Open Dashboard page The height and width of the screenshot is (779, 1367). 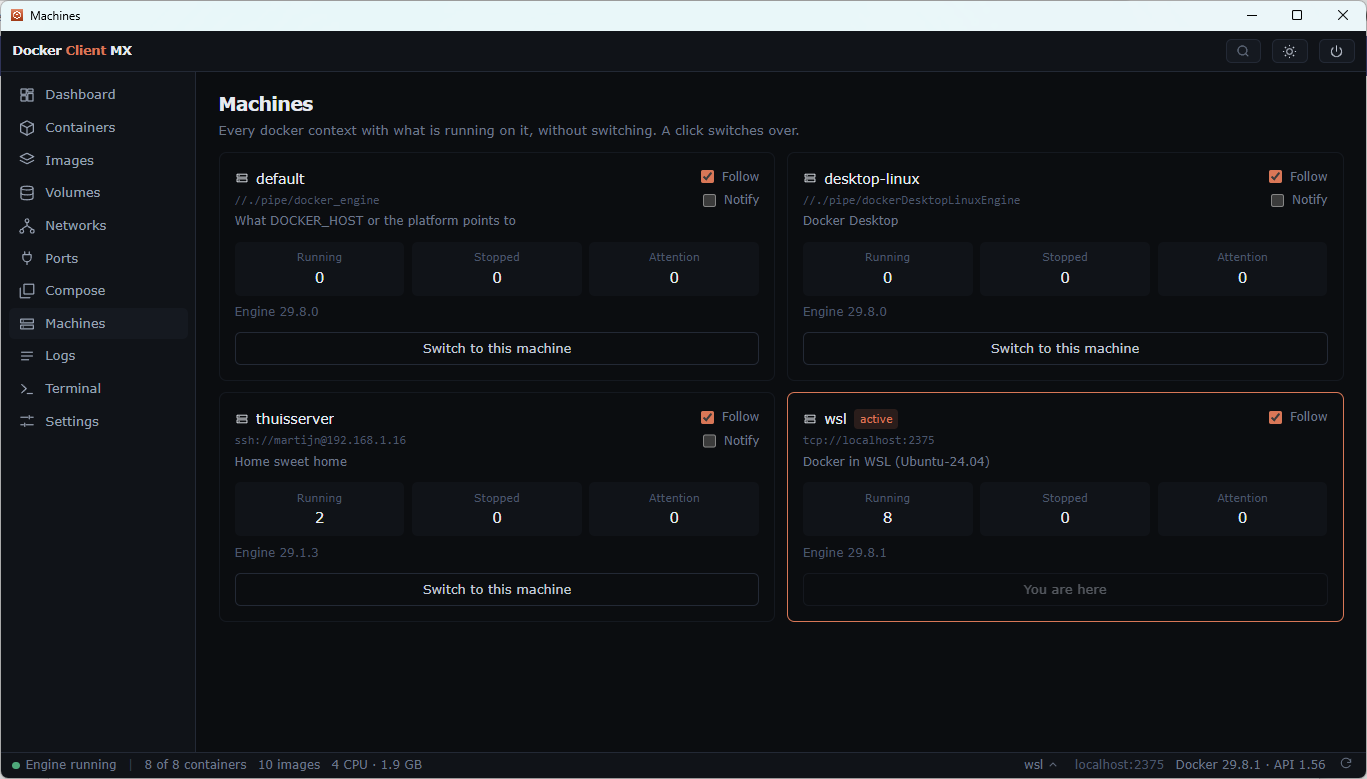pos(98,95)
